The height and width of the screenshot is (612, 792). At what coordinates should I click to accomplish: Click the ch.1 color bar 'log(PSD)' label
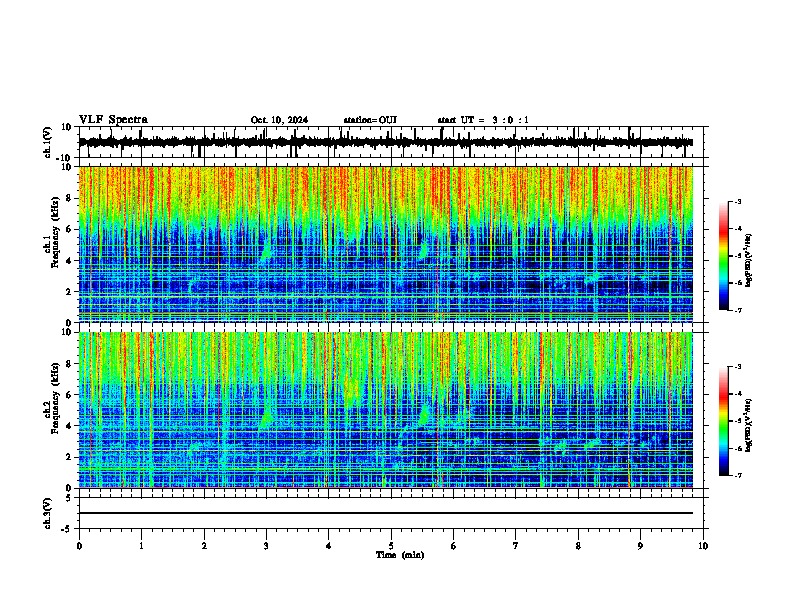click(749, 261)
